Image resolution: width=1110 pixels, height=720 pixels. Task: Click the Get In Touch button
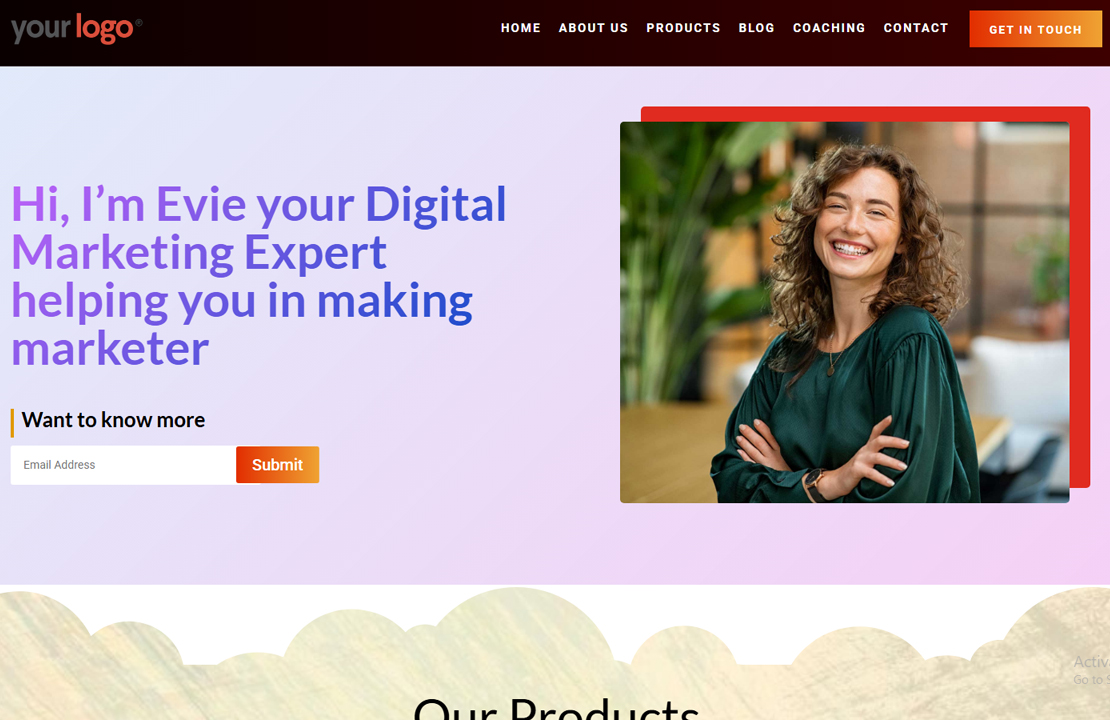1035,29
